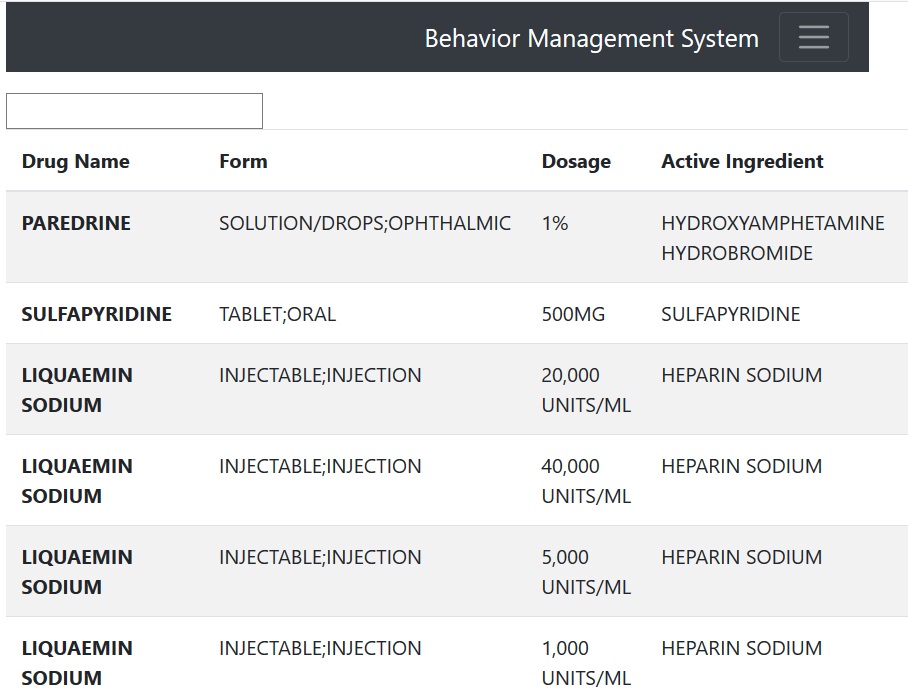Click the 1% dosage cell
The image size is (908, 688).
tap(555, 223)
